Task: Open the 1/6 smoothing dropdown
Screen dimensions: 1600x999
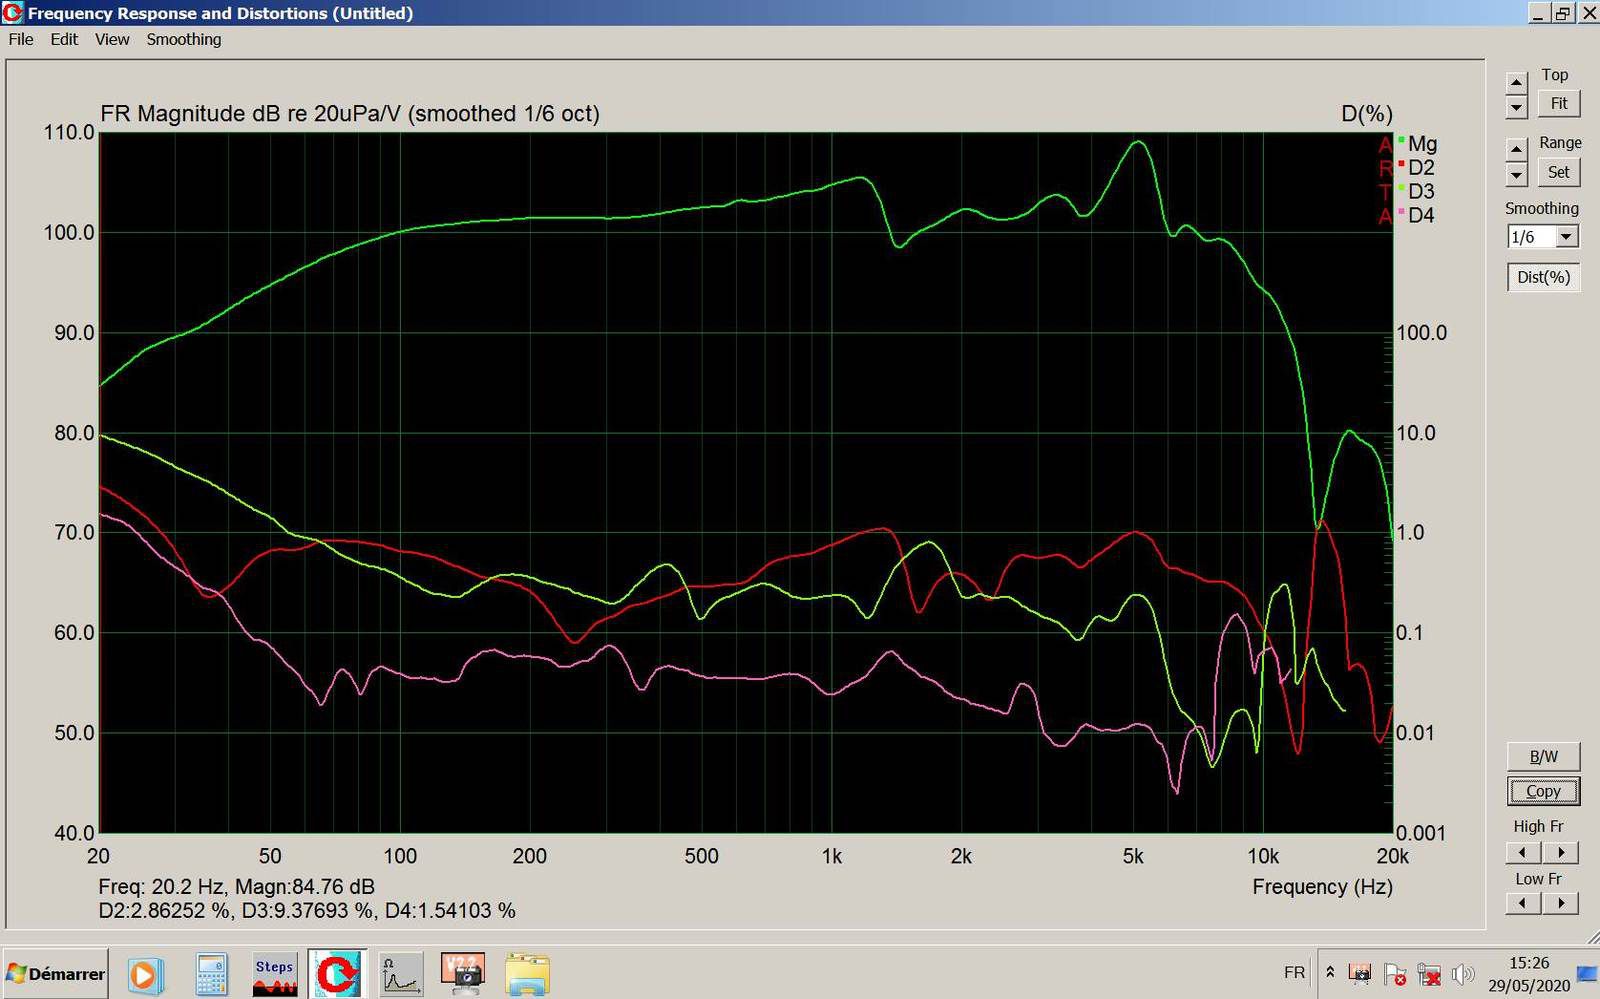Action: pos(1566,237)
